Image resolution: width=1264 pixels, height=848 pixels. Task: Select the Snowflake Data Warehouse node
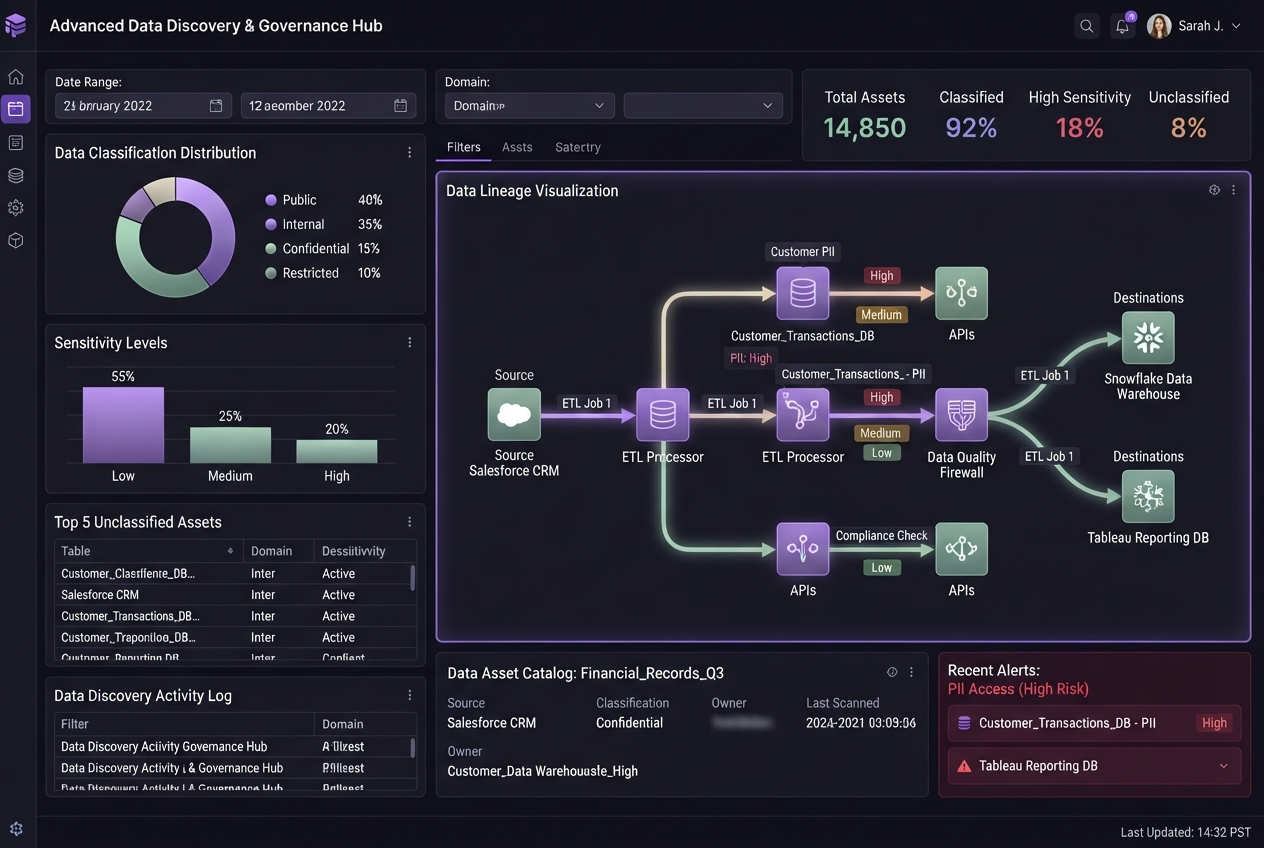(1148, 337)
